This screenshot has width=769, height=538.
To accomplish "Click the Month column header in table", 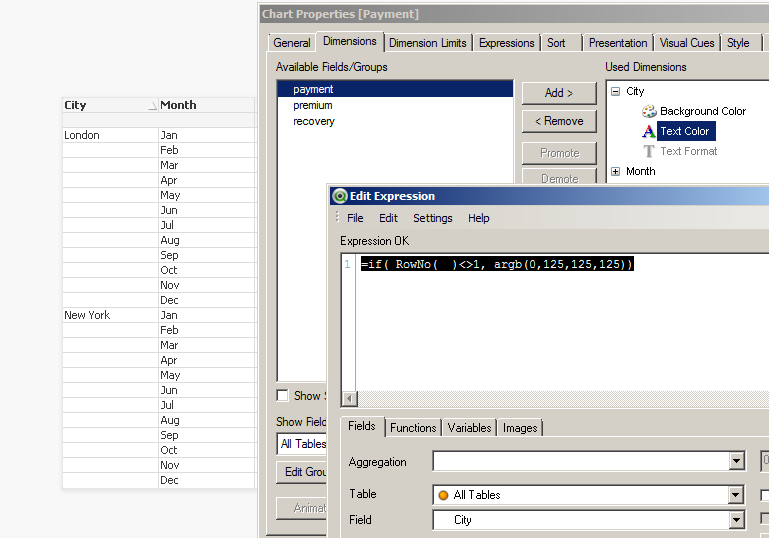I will [x=206, y=105].
